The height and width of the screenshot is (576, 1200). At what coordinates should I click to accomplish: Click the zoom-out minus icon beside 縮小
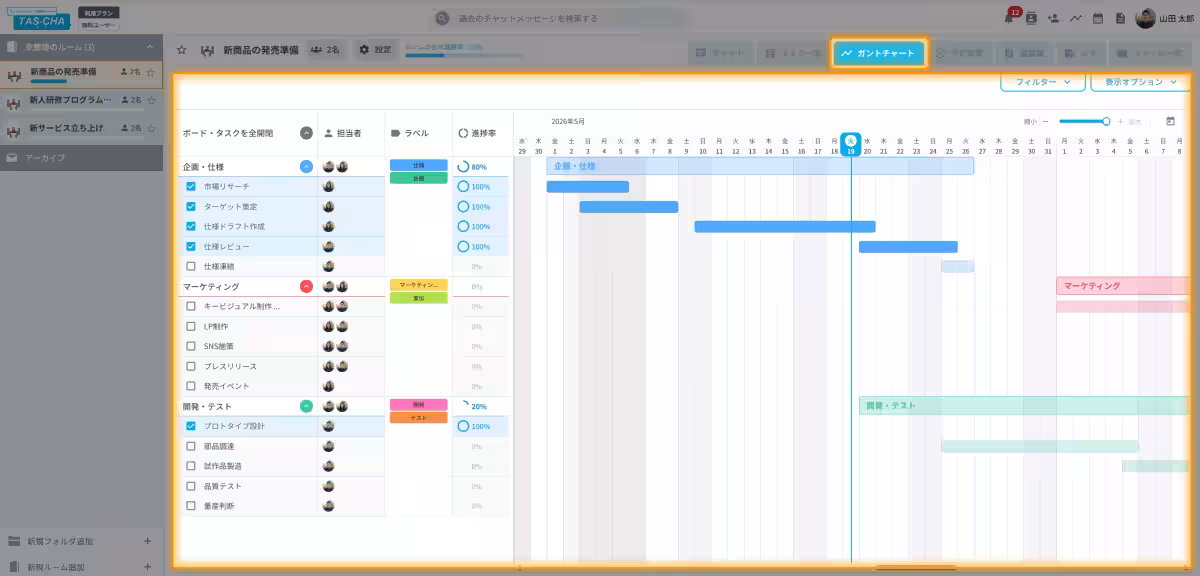tap(1046, 121)
